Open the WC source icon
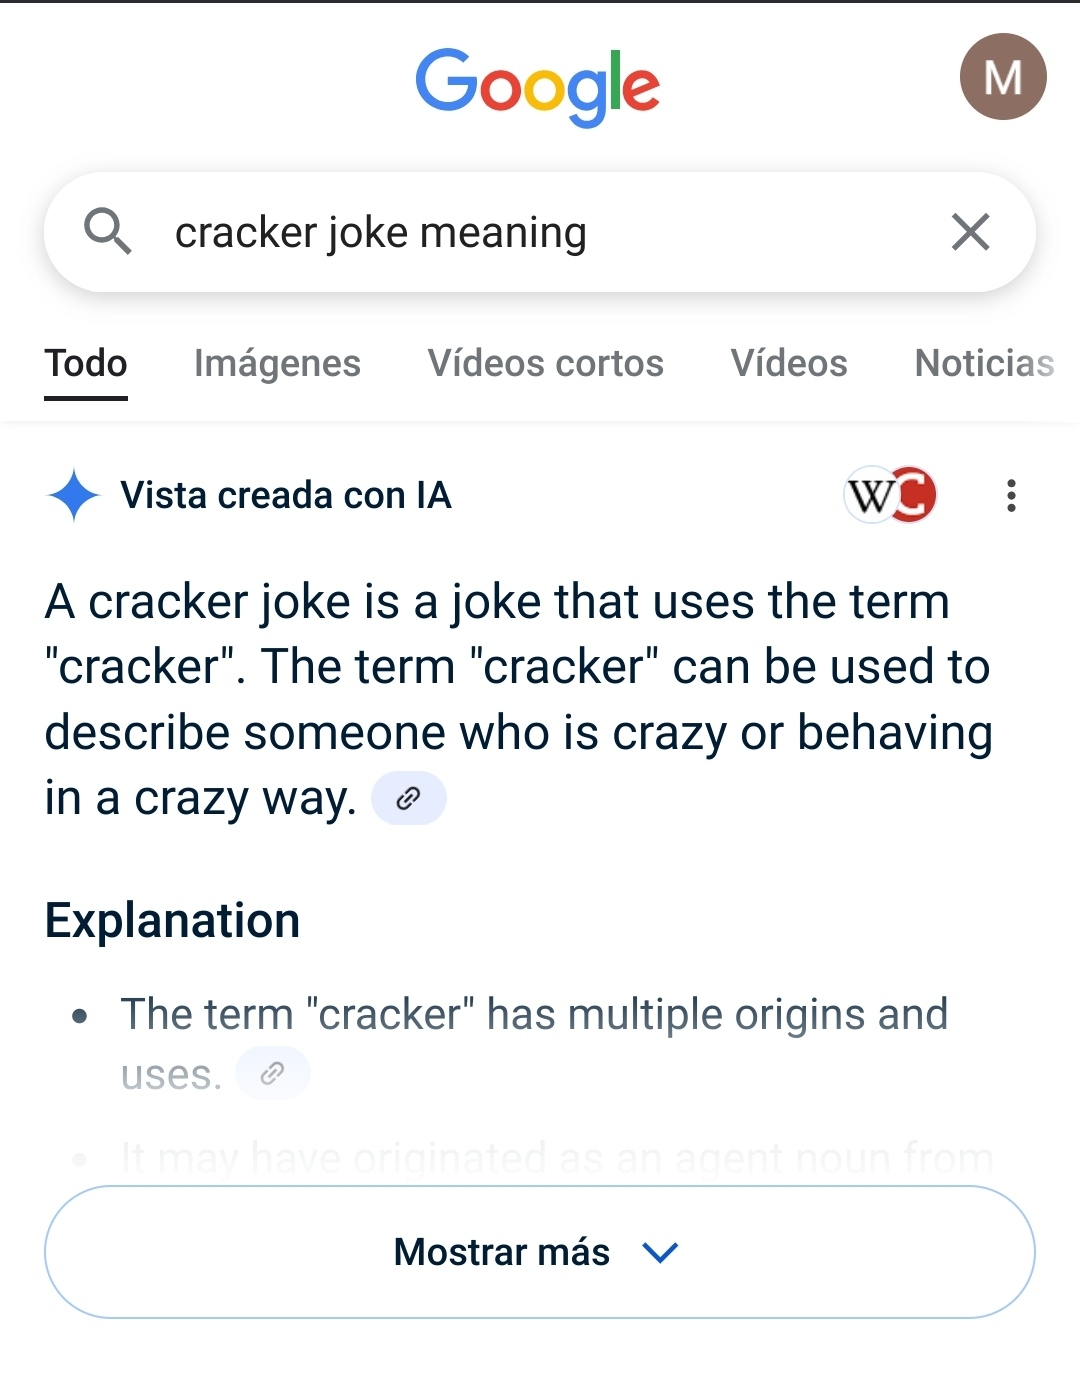The image size is (1080, 1375). point(890,495)
